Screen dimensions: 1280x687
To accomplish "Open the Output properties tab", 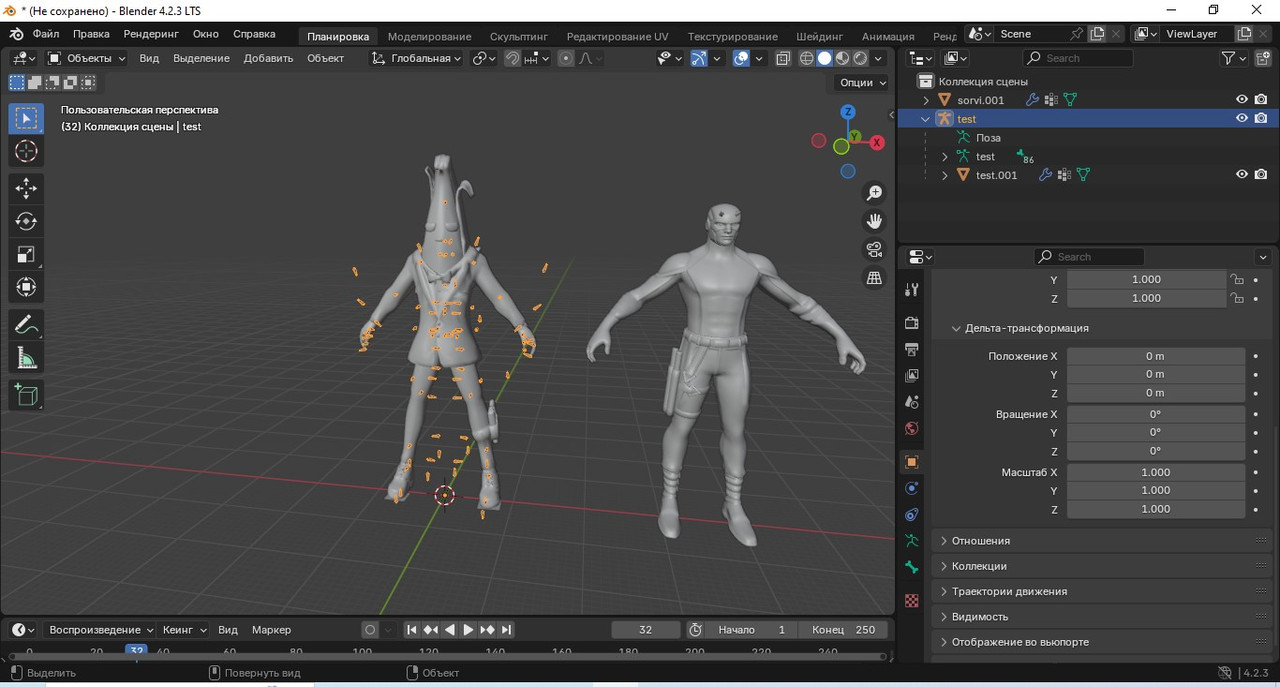I will tap(911, 349).
